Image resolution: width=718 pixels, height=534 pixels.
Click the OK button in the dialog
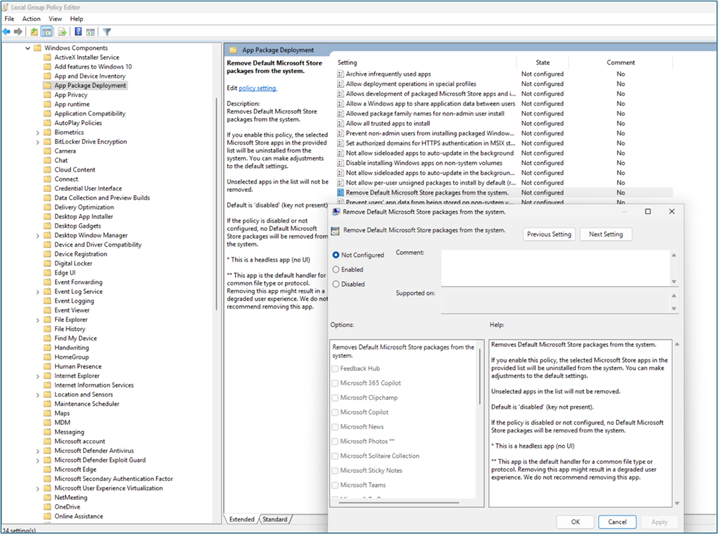[x=575, y=522]
